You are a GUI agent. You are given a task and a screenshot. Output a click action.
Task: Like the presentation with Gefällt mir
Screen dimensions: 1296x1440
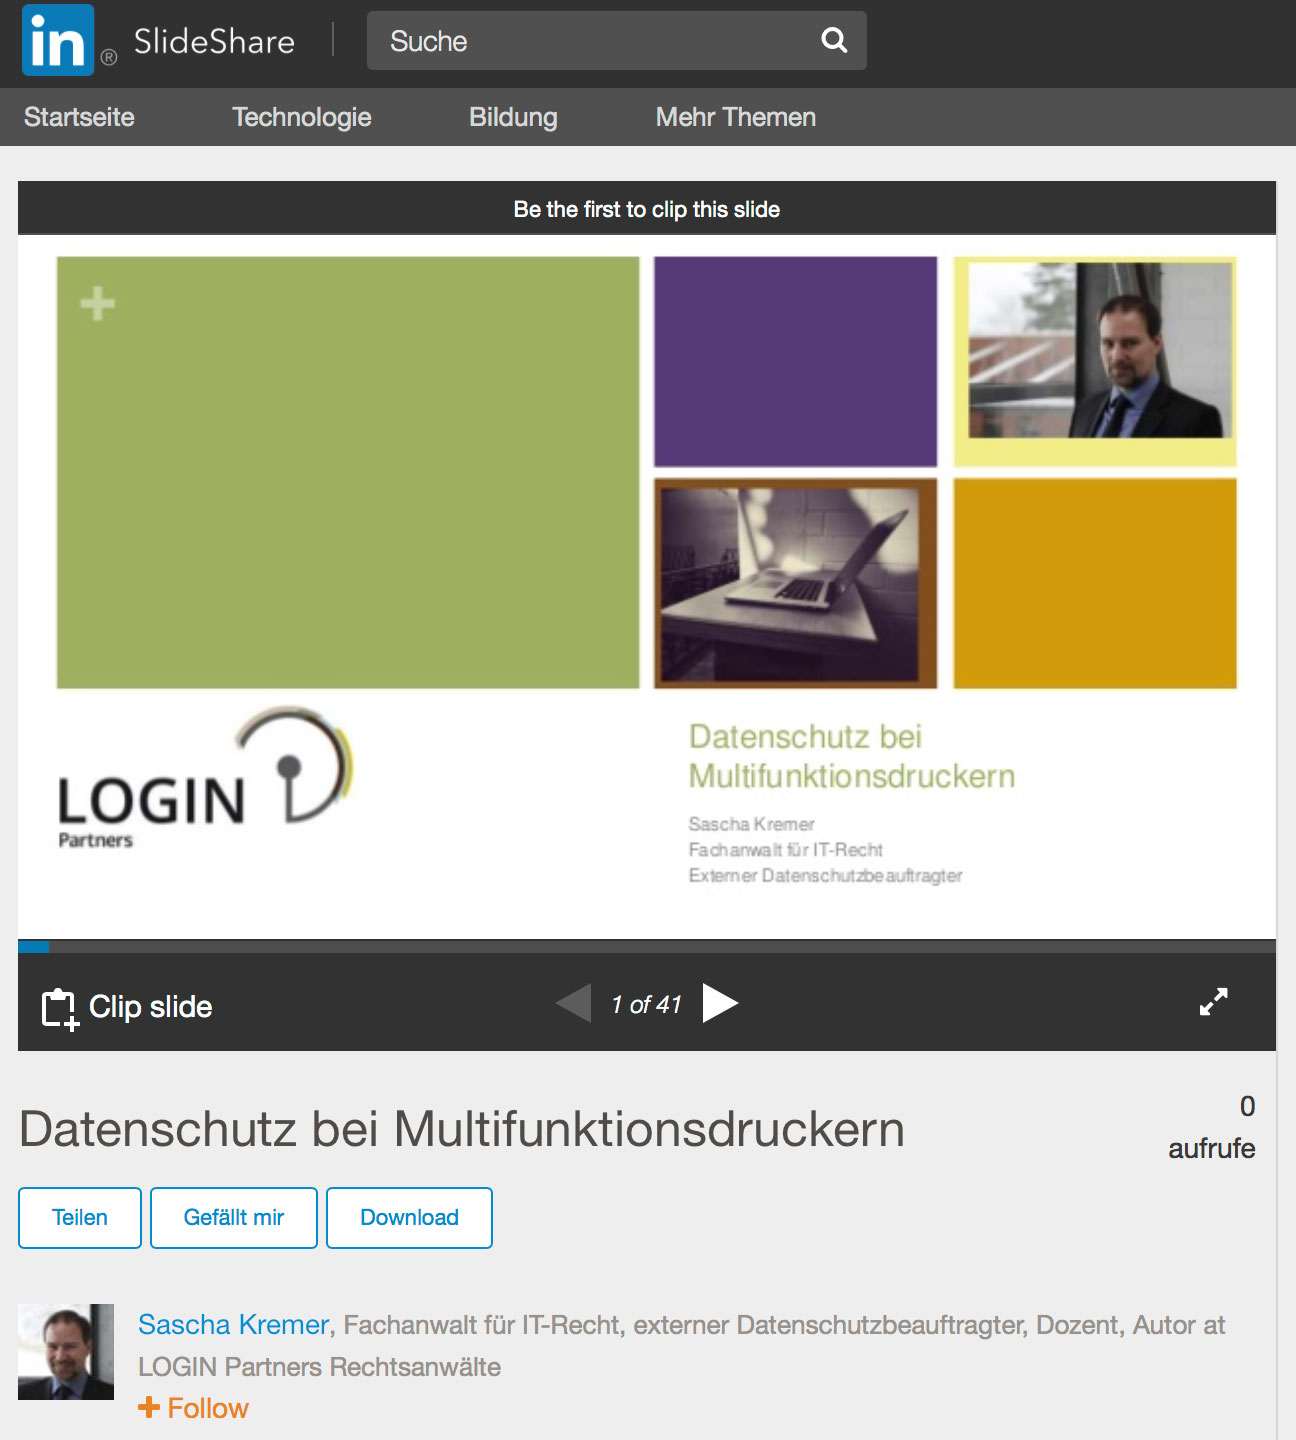pos(233,1218)
